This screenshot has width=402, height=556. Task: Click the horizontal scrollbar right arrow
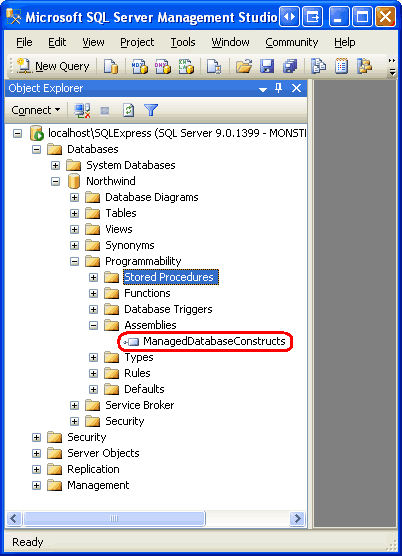[297, 519]
